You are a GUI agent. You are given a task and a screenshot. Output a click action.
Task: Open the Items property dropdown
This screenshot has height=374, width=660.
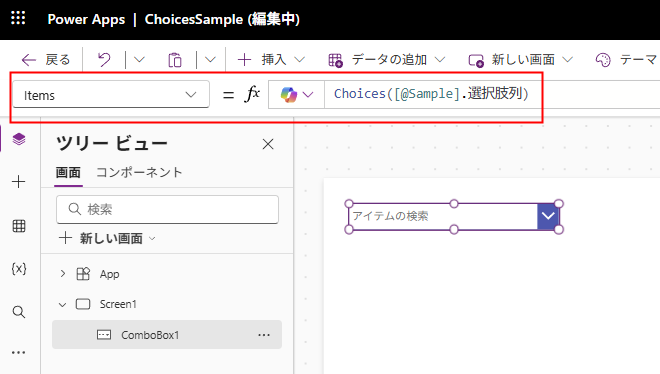[x=111, y=95]
